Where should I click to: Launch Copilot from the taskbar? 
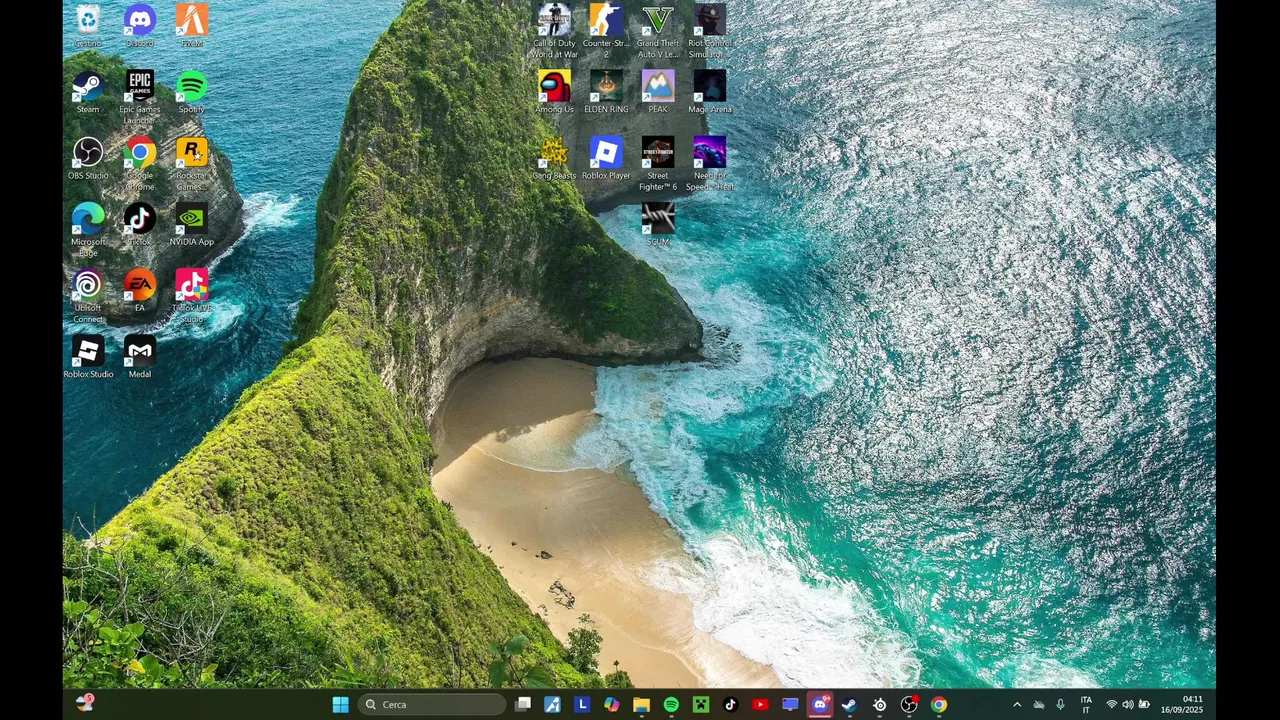pyautogui.click(x=612, y=705)
